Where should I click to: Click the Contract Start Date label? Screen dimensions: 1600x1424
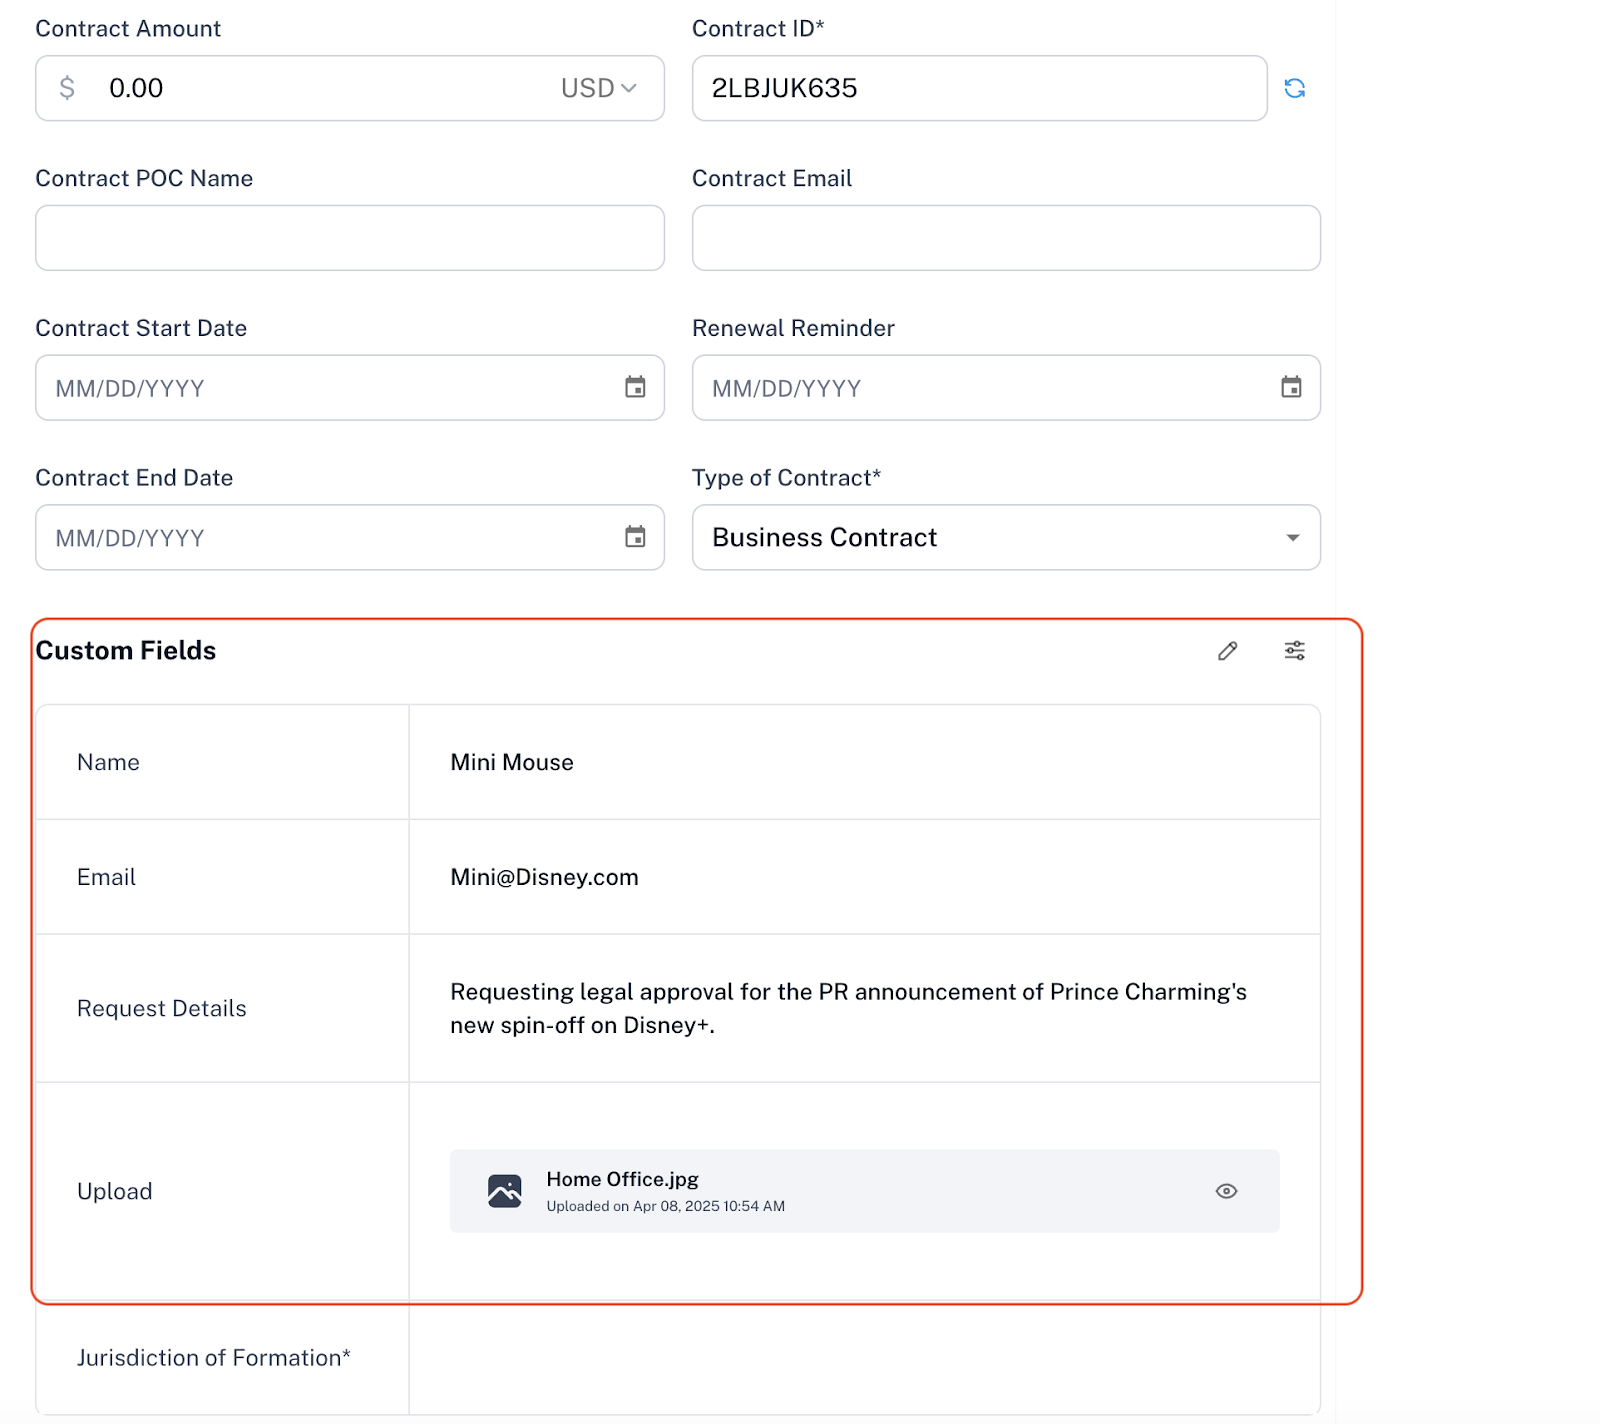[x=141, y=328]
